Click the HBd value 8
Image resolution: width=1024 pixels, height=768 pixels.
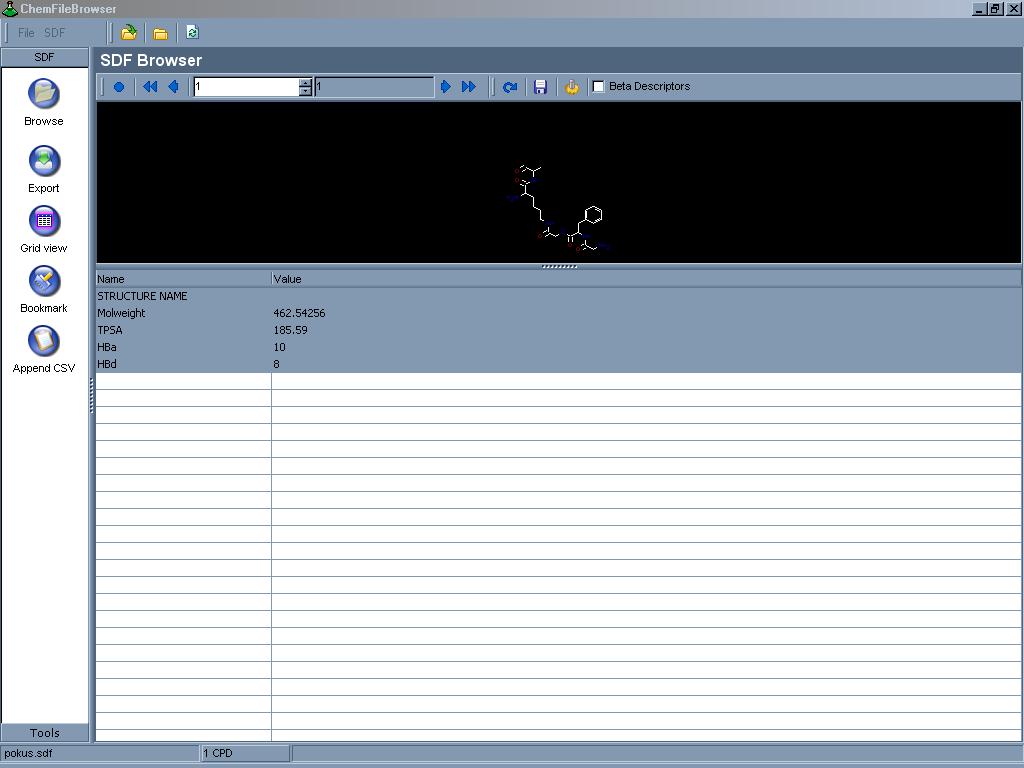(276, 364)
